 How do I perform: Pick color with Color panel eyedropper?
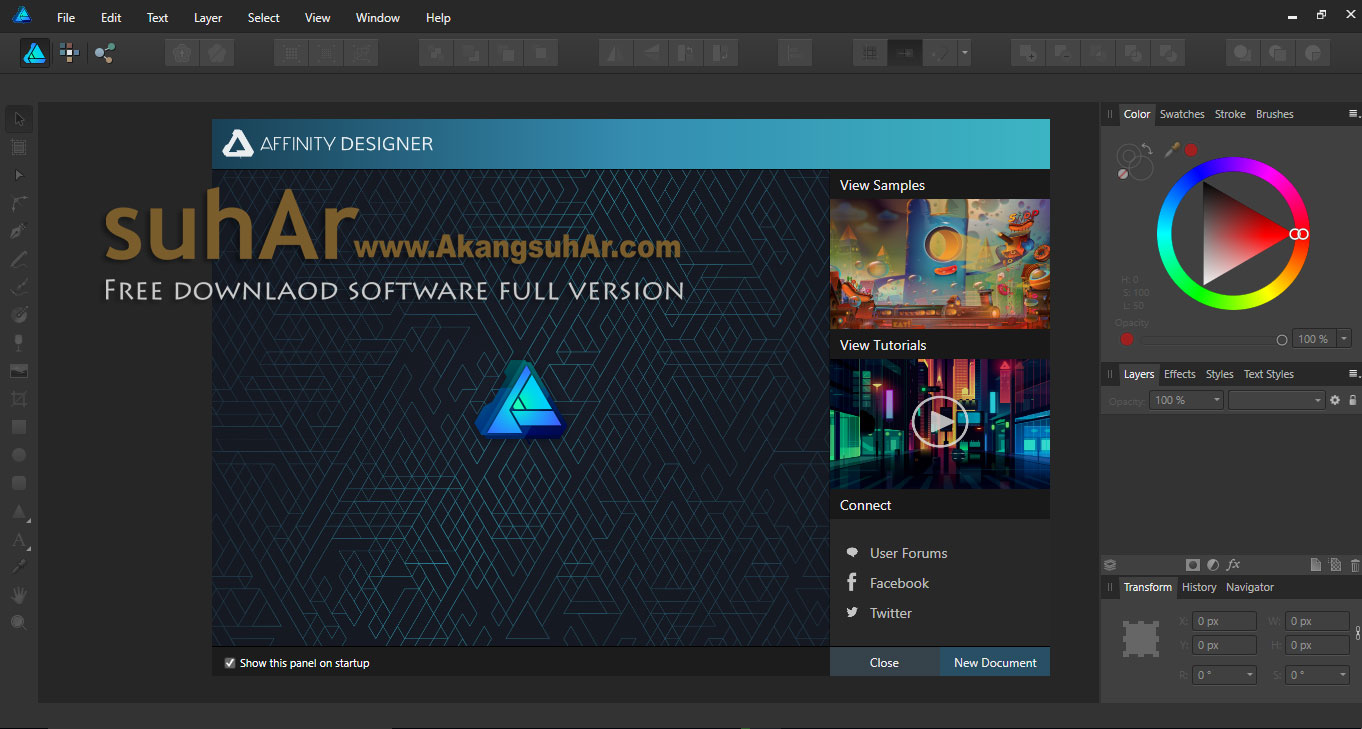[x=1172, y=149]
